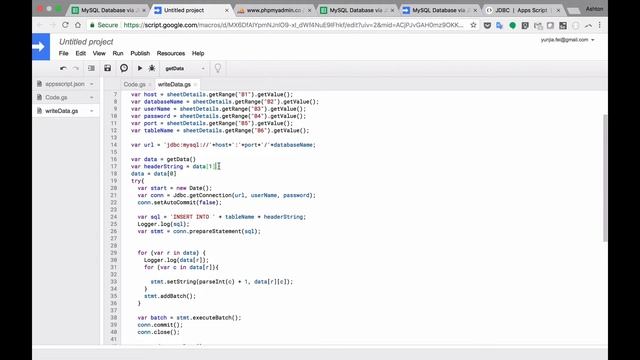
Task: Save the project with the floppy disk icon
Action: (x=107, y=69)
